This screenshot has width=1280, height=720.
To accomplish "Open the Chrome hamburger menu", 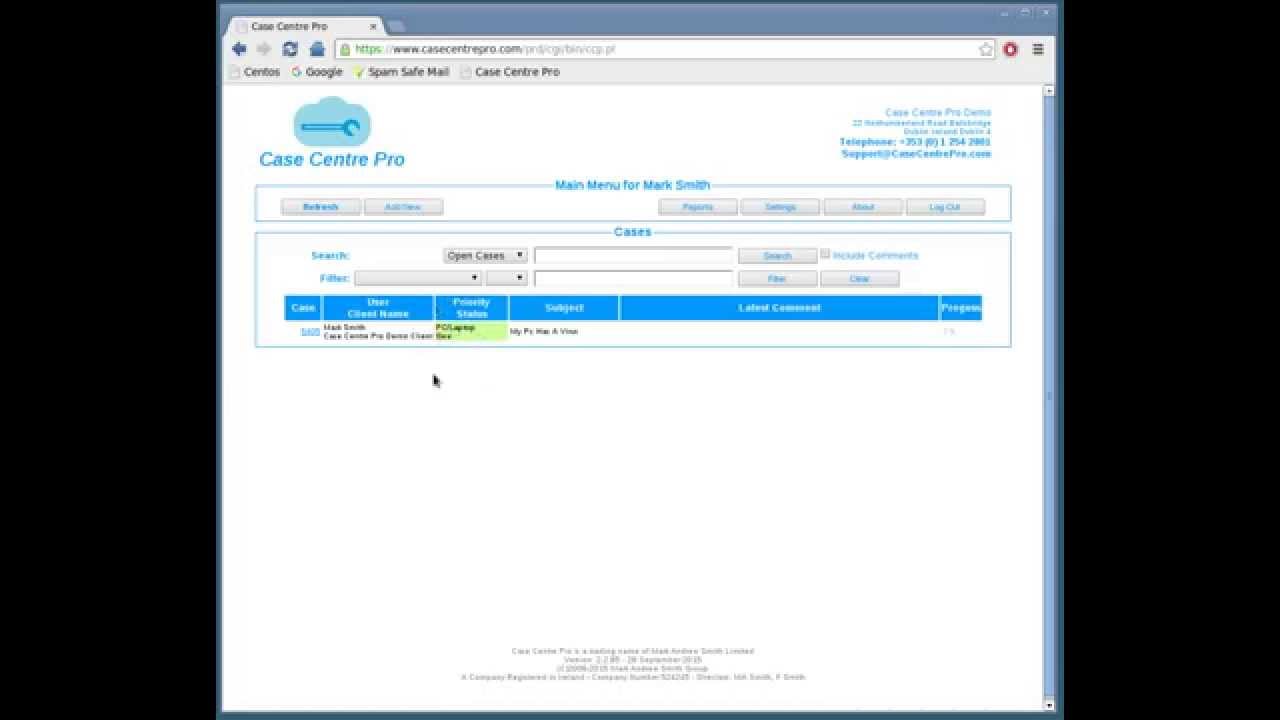I will 1038,49.
